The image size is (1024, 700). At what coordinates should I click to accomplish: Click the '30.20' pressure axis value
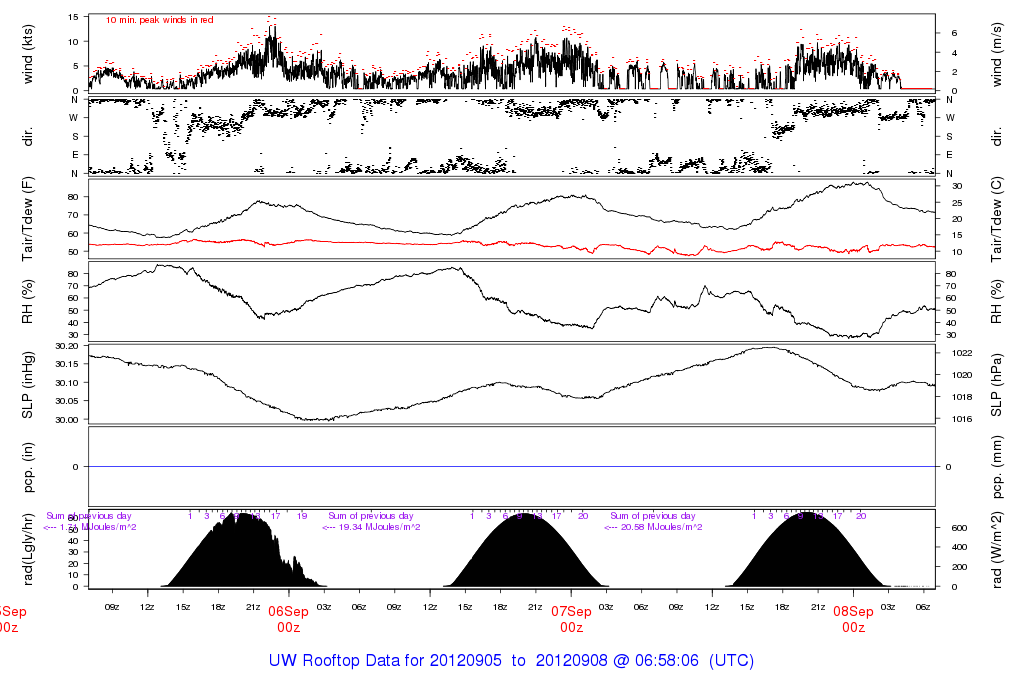point(67,346)
